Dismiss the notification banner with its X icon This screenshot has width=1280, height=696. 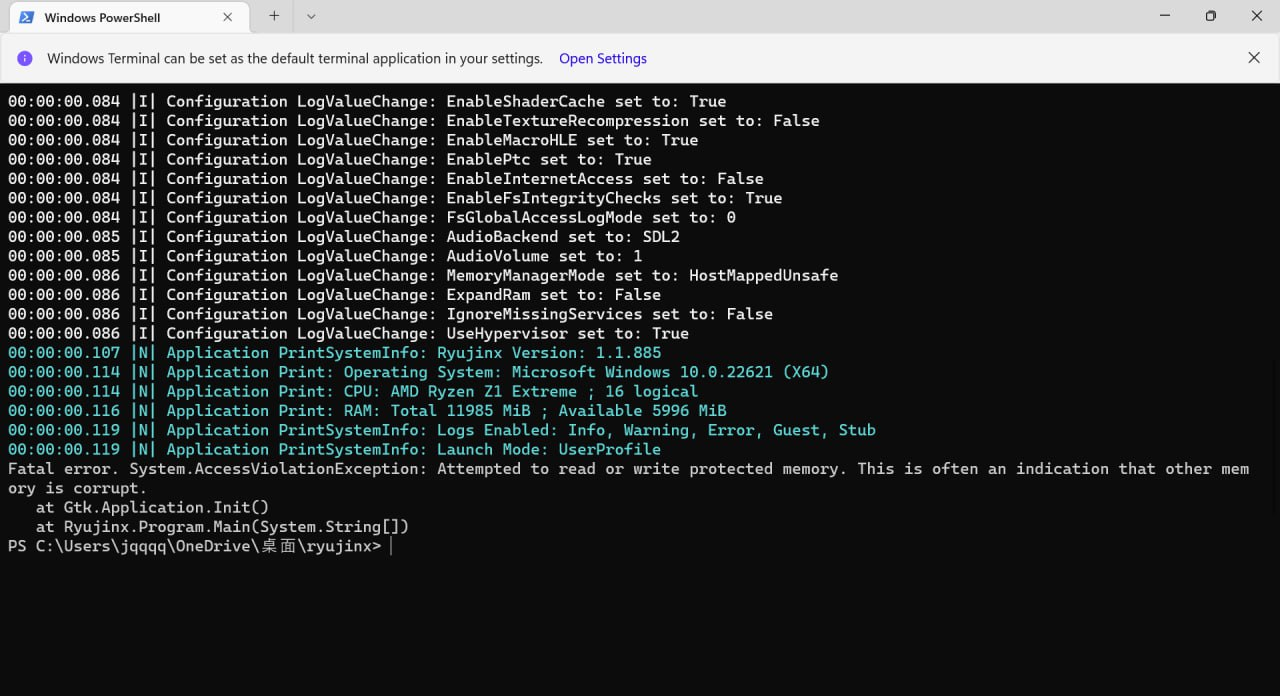tap(1254, 58)
